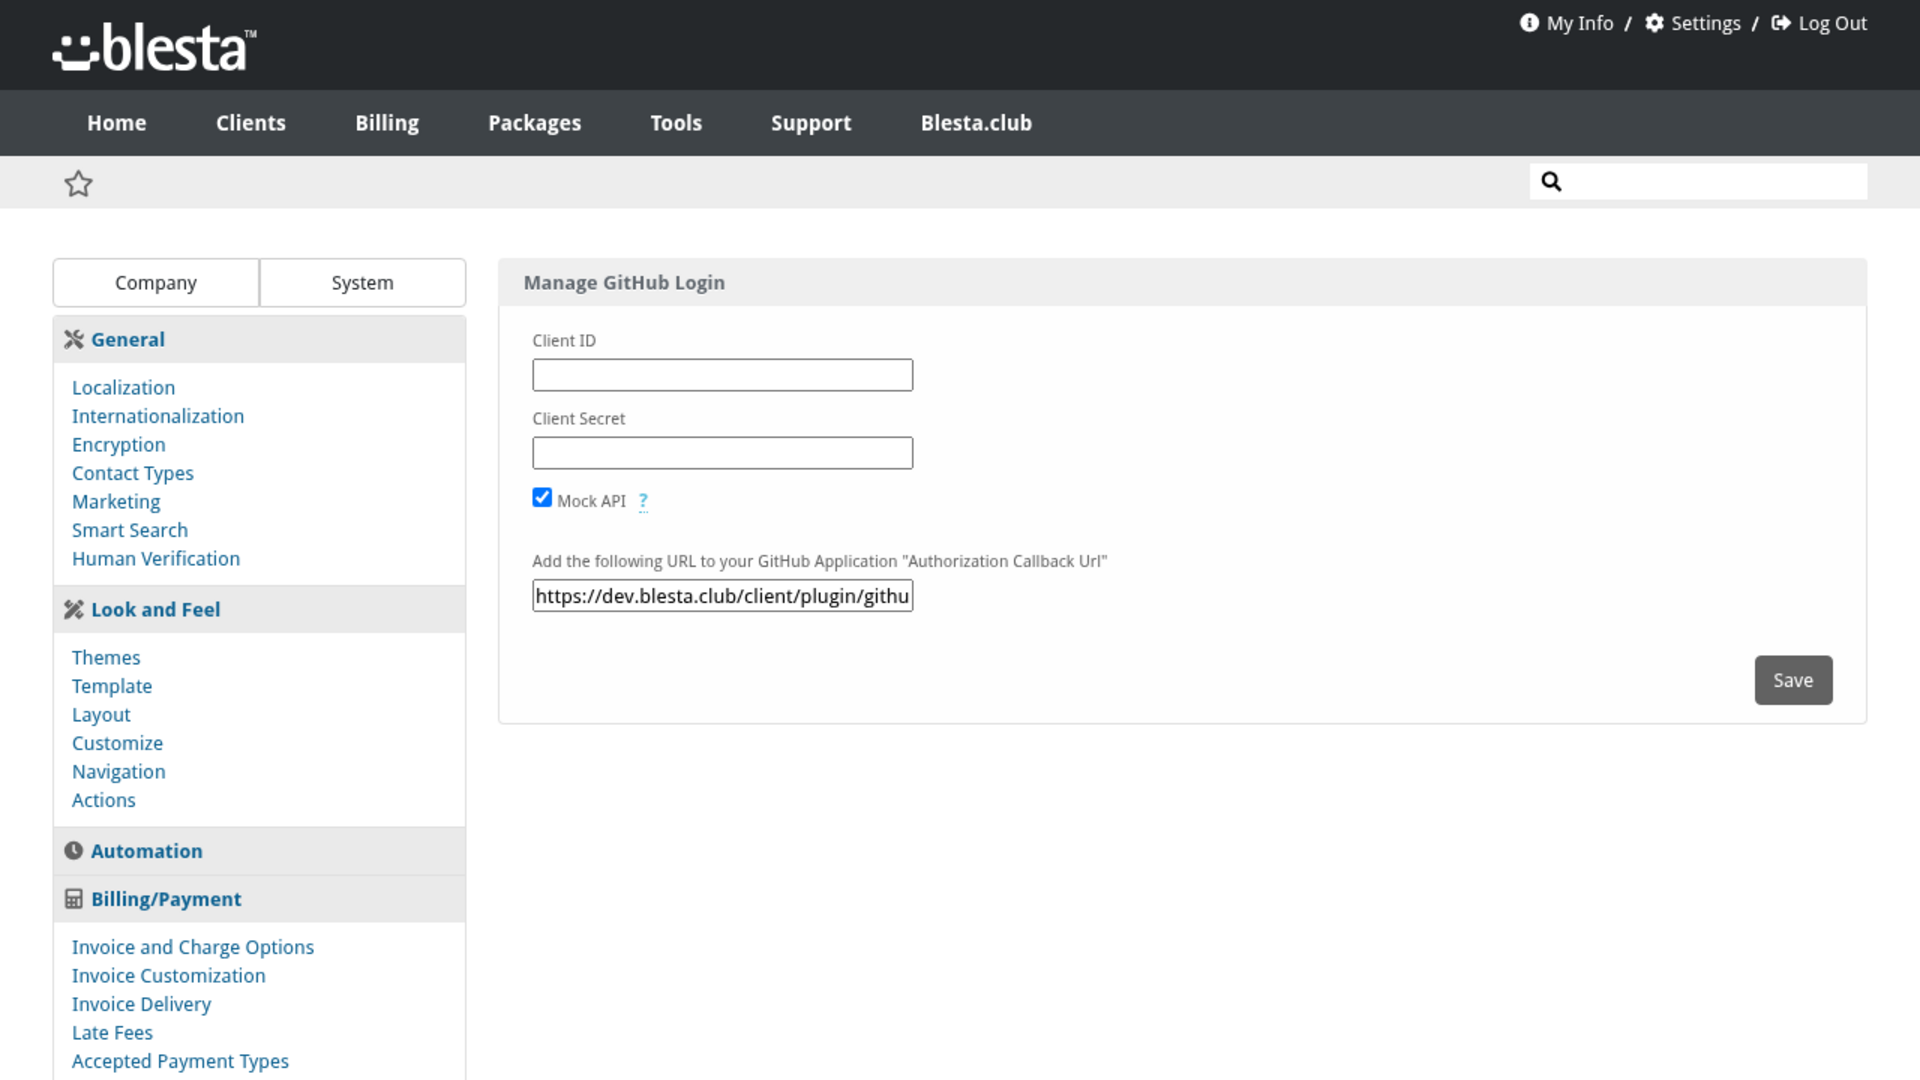Click the Settings gear icon
This screenshot has width=1920, height=1080.
click(1654, 23)
